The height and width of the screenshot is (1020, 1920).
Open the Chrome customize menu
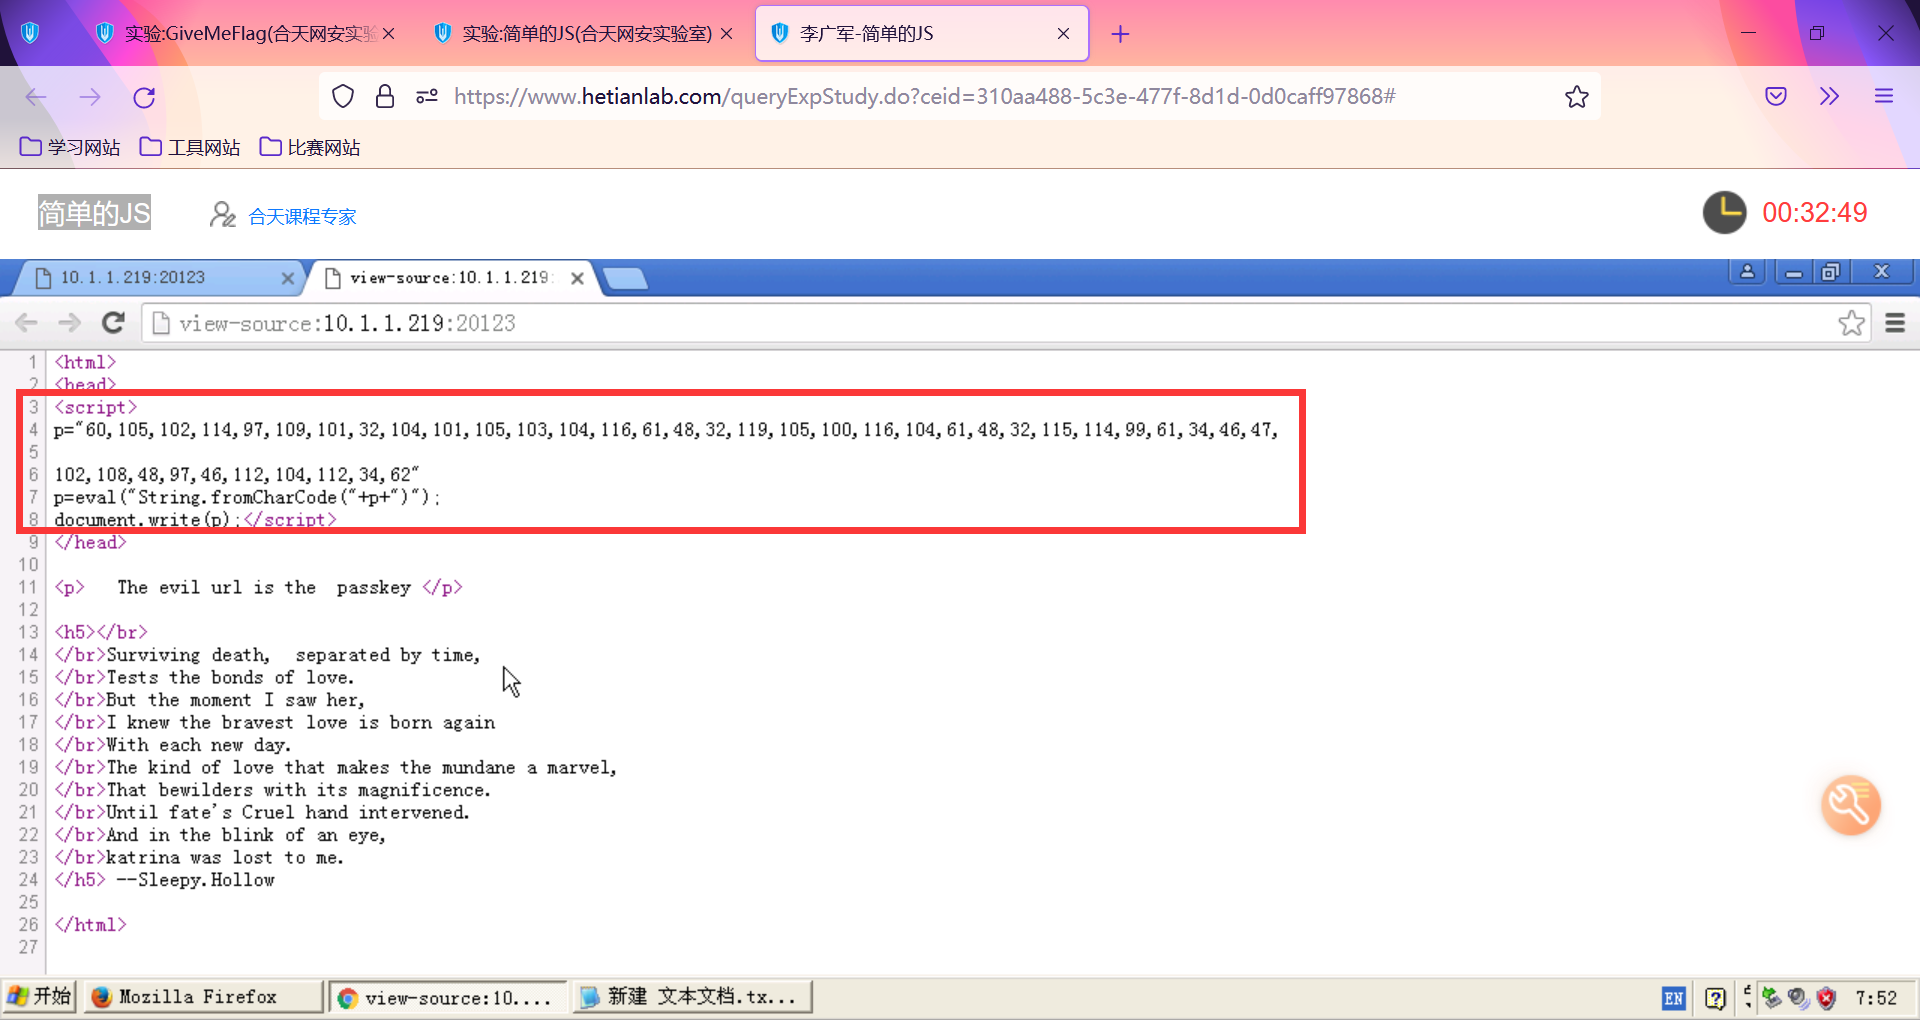pos(1895,322)
